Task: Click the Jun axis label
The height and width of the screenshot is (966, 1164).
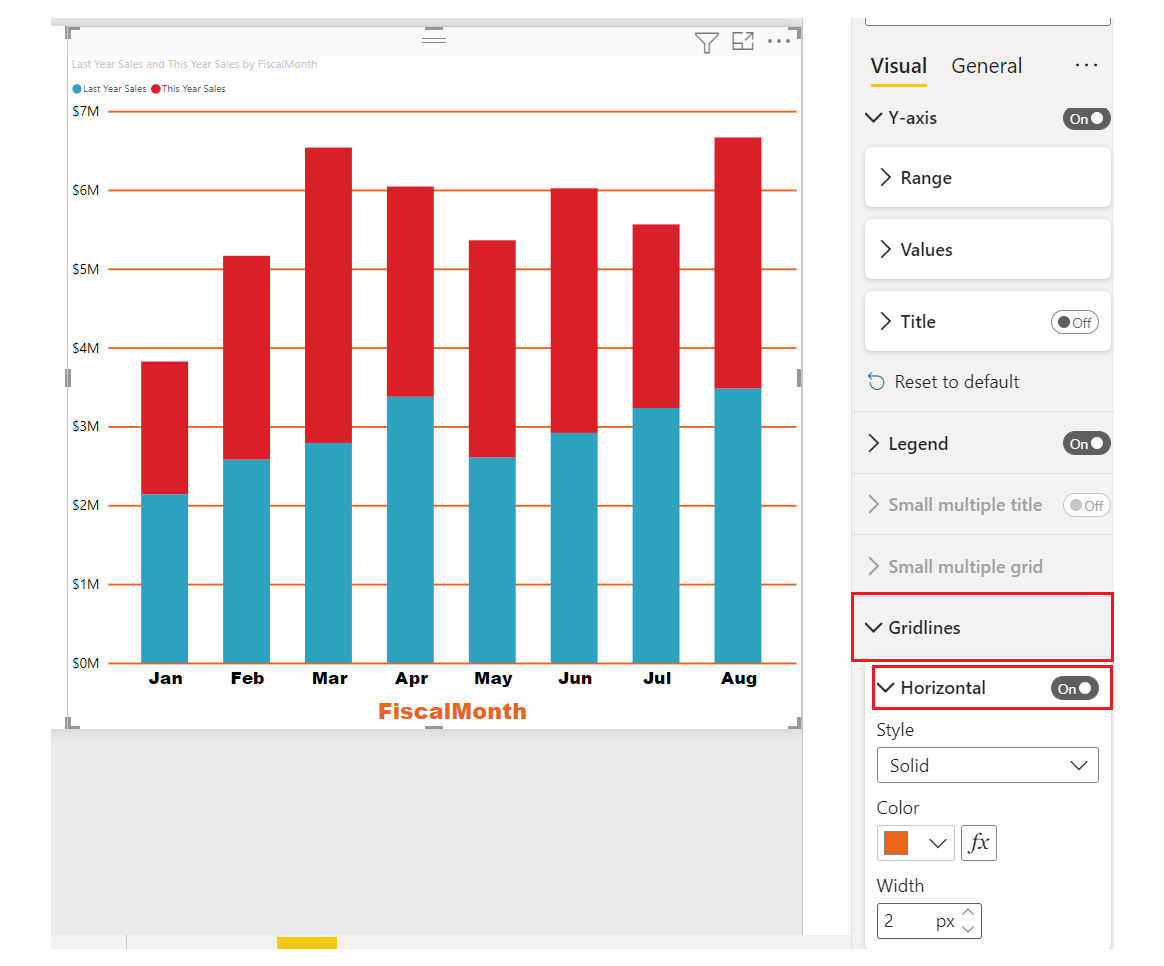Action: (575, 679)
